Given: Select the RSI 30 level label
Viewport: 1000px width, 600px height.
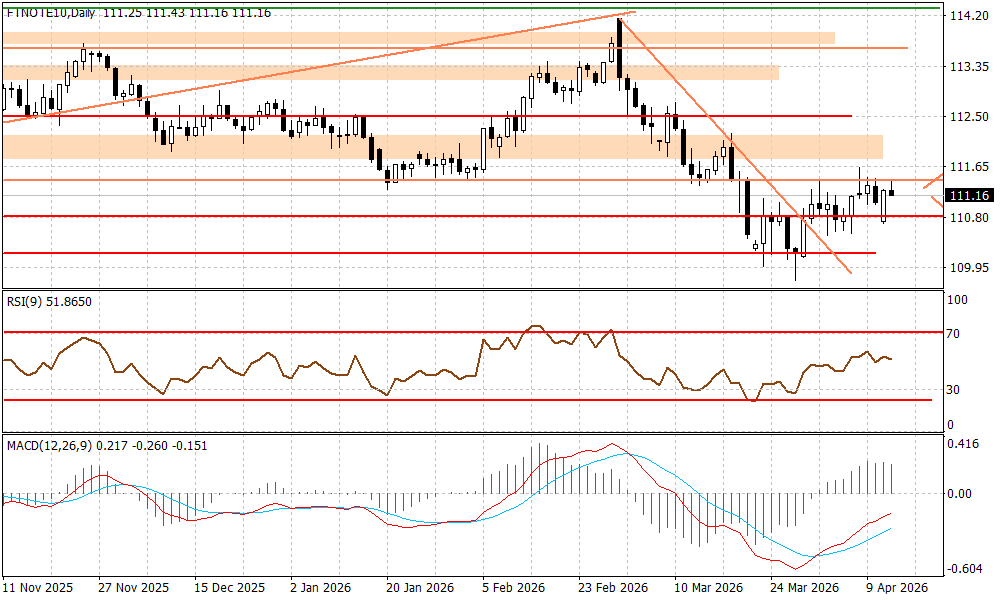Looking at the screenshot, I should coord(957,389).
